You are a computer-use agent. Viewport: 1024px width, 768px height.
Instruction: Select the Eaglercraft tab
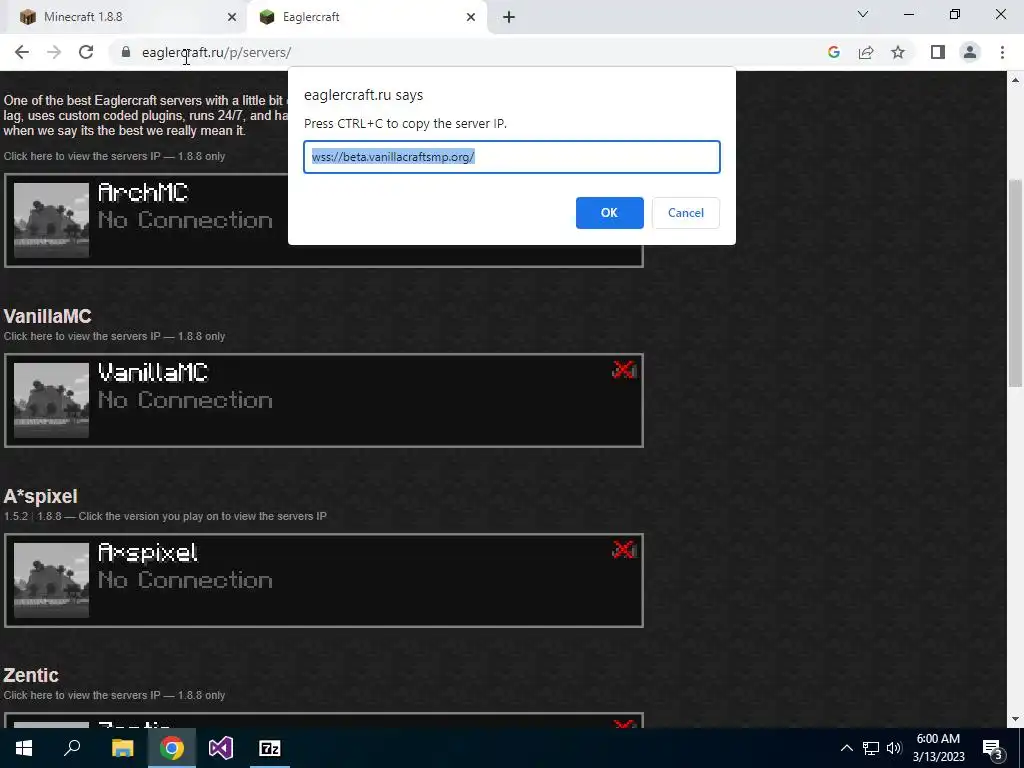[x=367, y=17]
